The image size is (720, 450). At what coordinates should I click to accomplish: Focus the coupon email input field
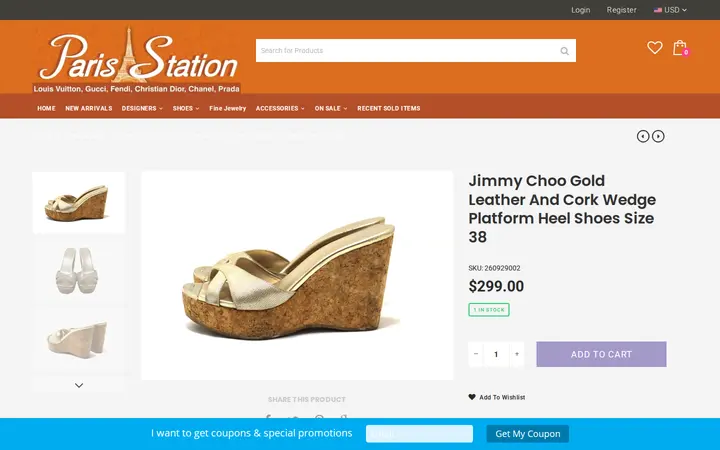(x=419, y=433)
